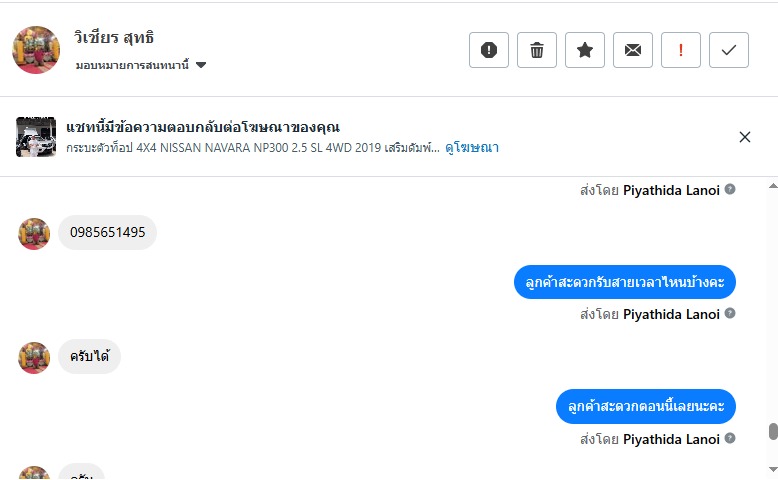This screenshot has height=480, width=778.
Task: Mark conversation as spam with exclamation circle icon
Action: 489,50
